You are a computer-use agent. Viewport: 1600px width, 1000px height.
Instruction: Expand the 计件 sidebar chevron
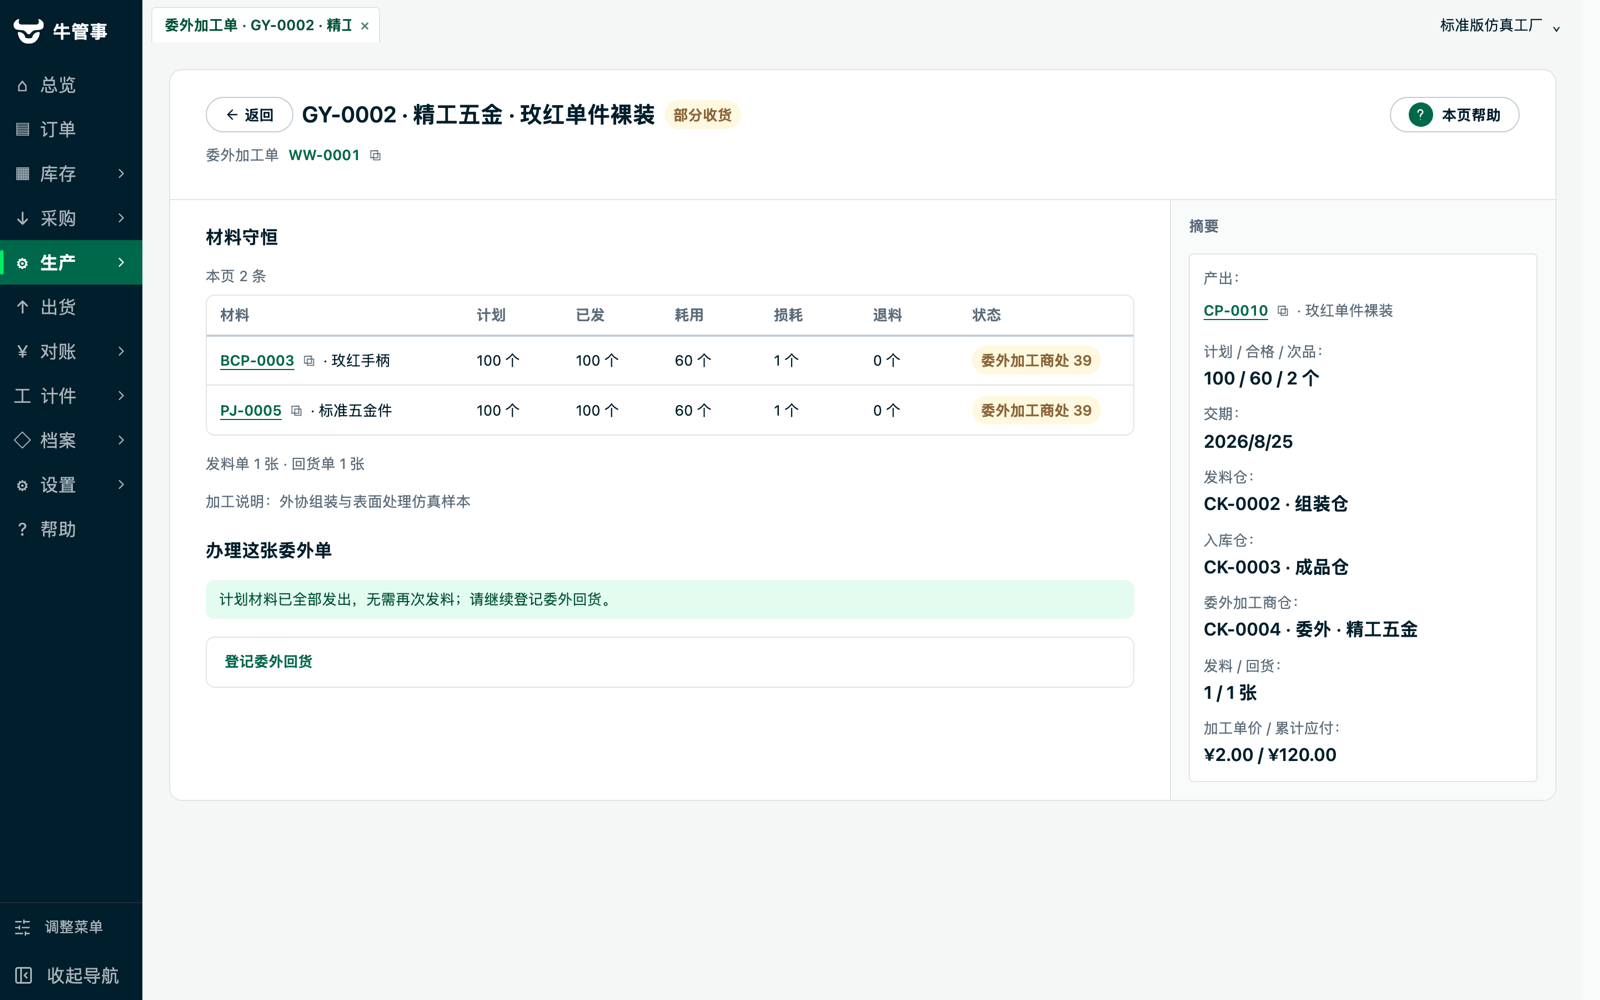point(121,396)
